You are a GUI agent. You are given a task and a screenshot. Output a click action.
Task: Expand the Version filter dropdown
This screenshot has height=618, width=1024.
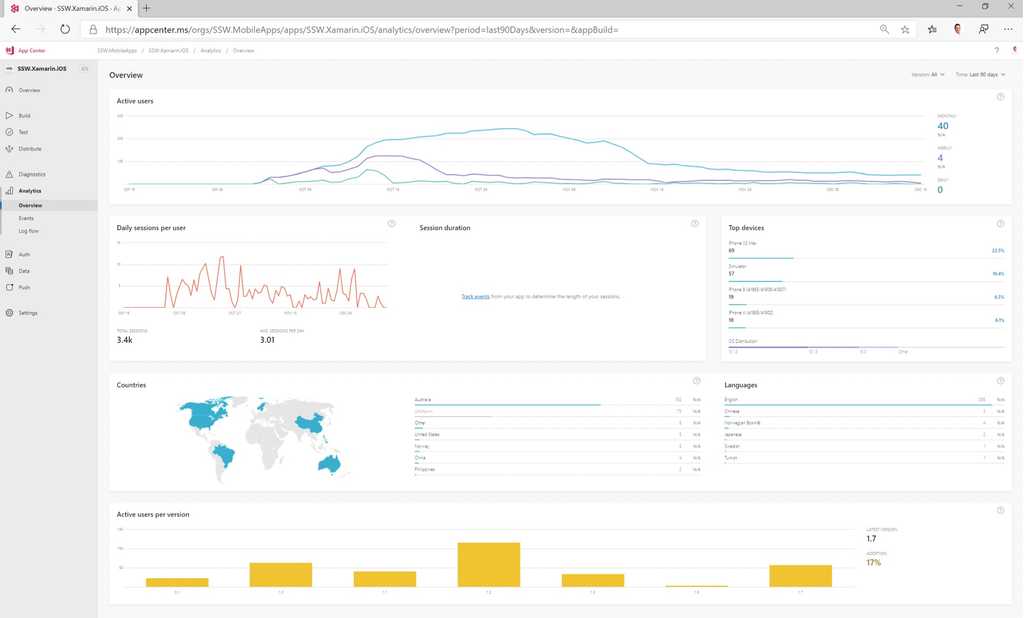point(925,75)
